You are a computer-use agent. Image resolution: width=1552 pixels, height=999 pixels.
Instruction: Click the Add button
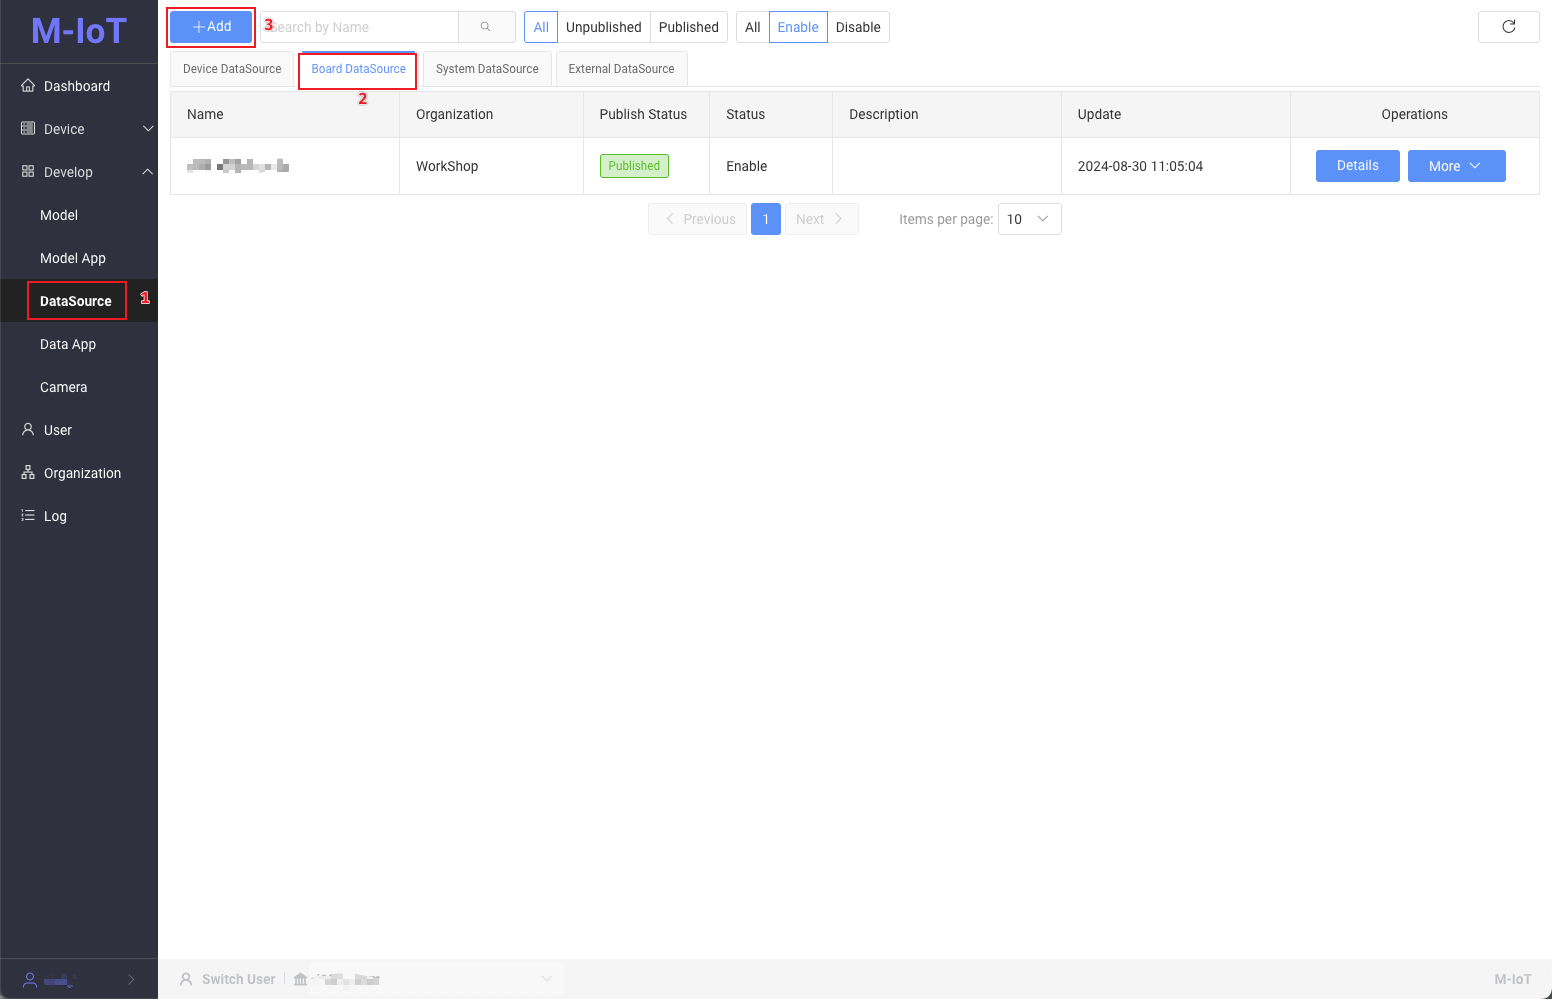point(211,27)
